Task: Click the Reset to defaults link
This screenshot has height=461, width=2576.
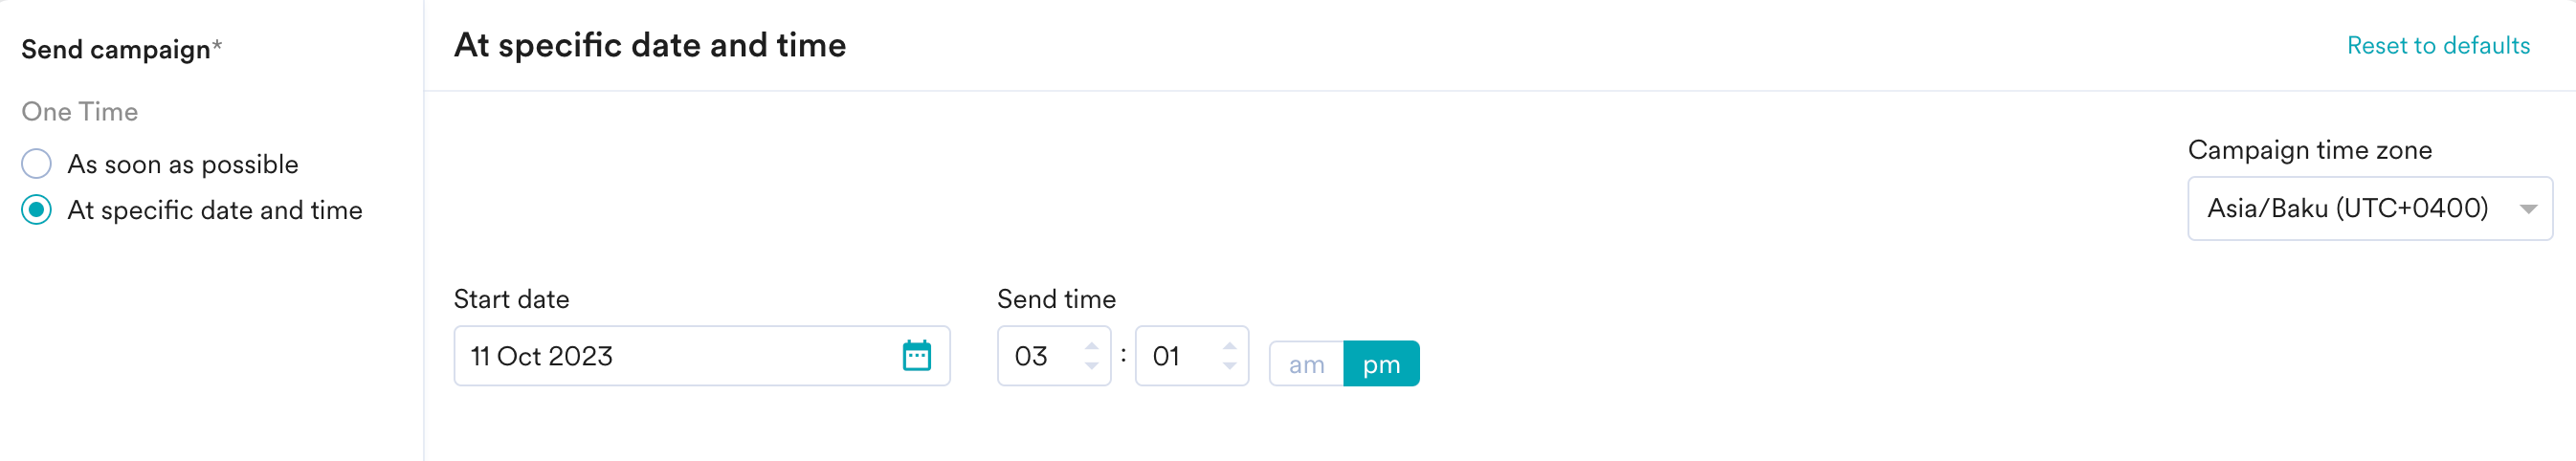Action: [2437, 46]
